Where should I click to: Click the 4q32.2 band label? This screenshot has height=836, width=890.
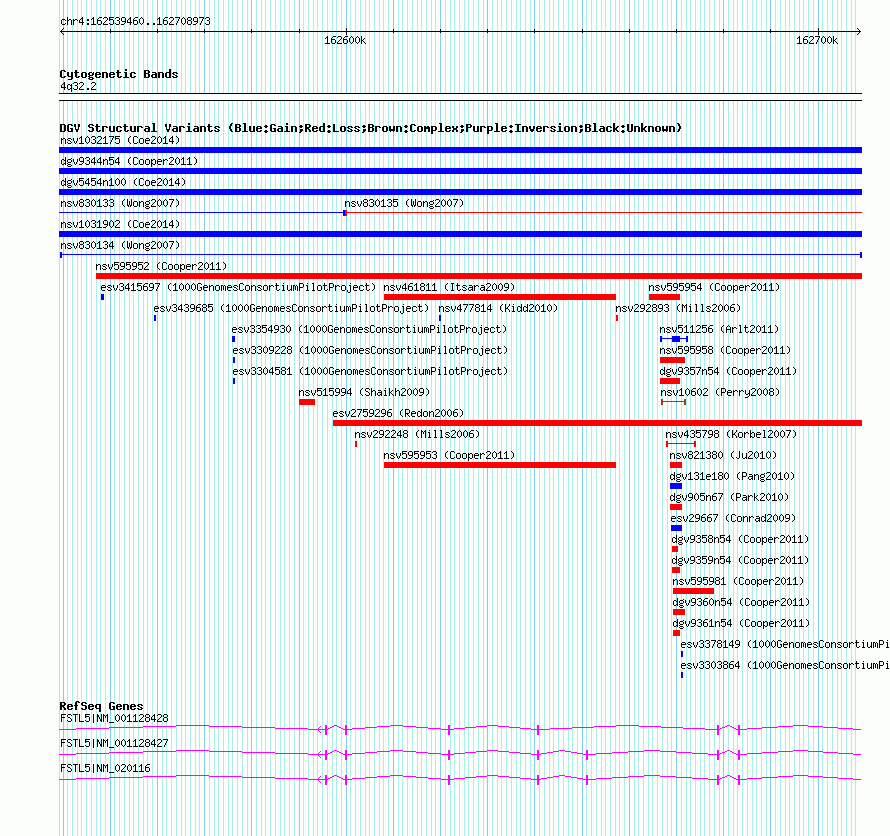[x=78, y=86]
